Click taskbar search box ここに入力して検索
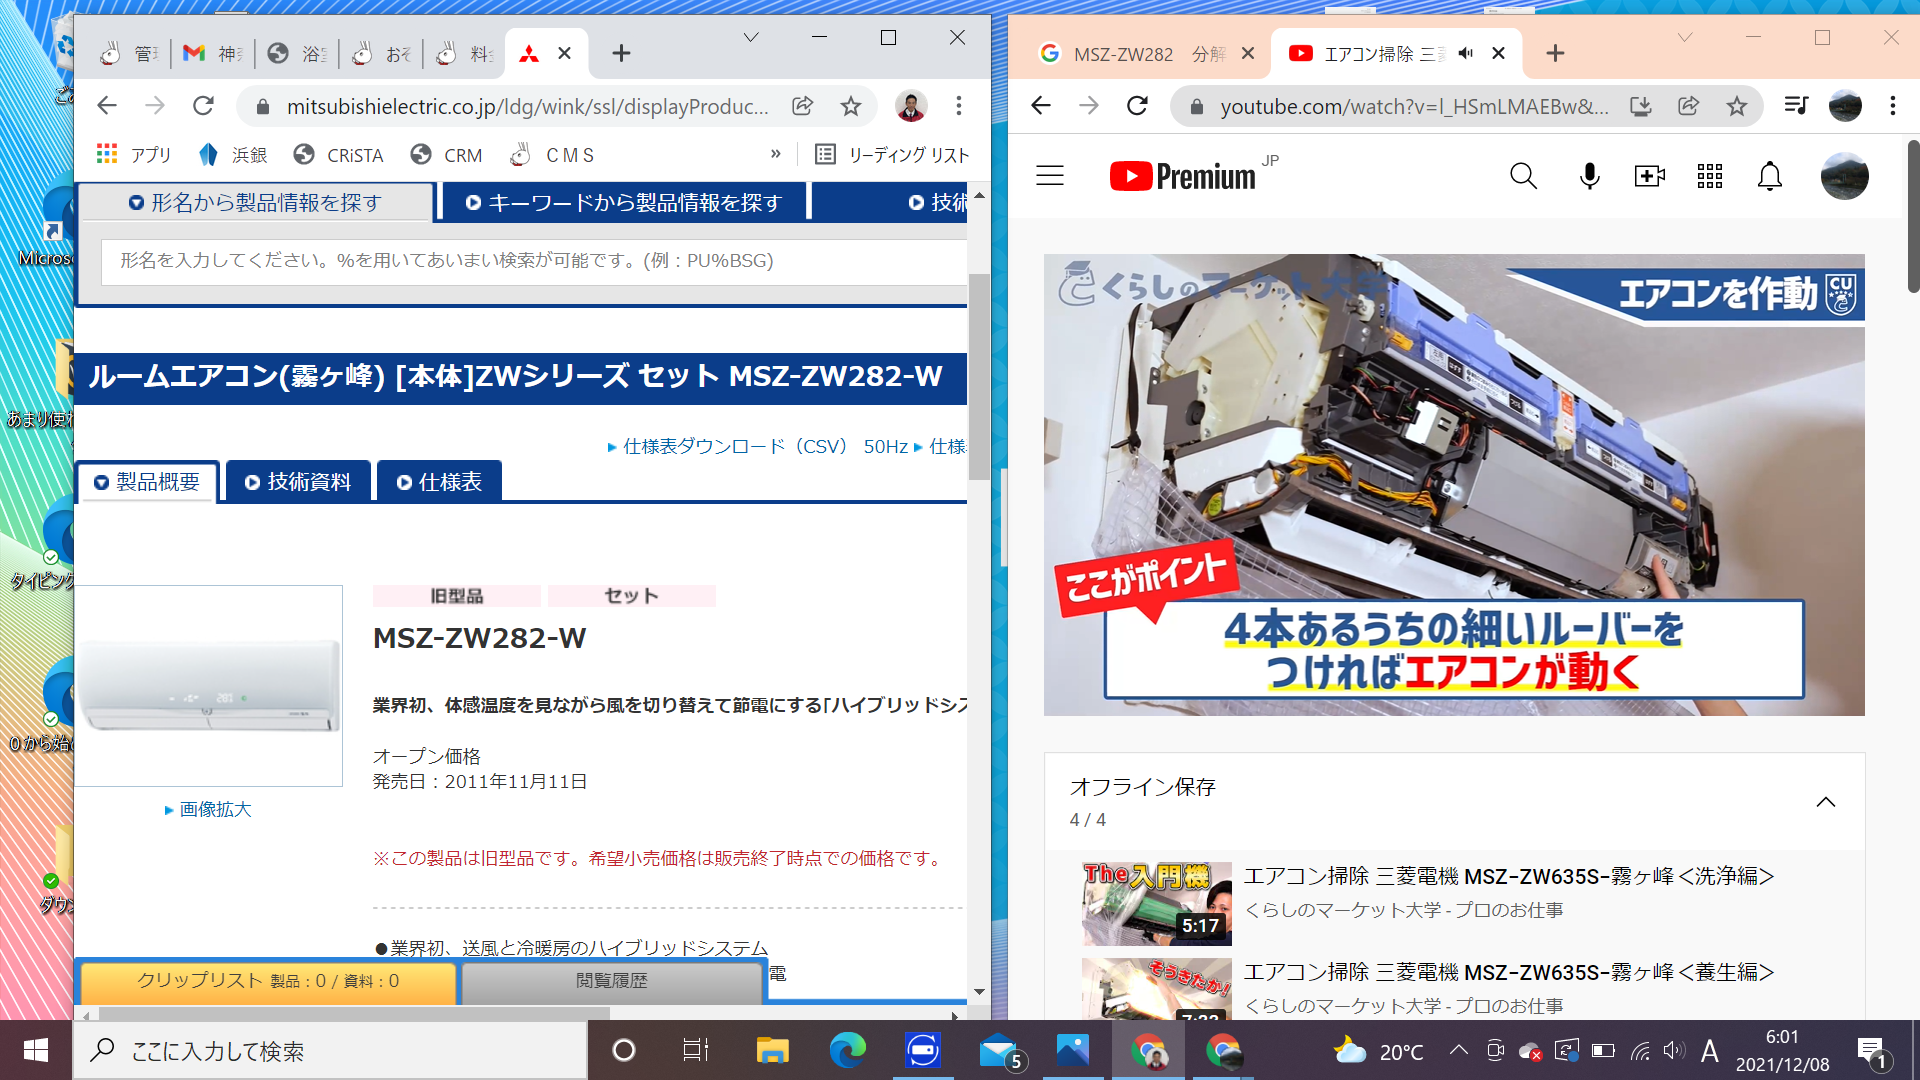This screenshot has height=1080, width=1920. tap(330, 1051)
